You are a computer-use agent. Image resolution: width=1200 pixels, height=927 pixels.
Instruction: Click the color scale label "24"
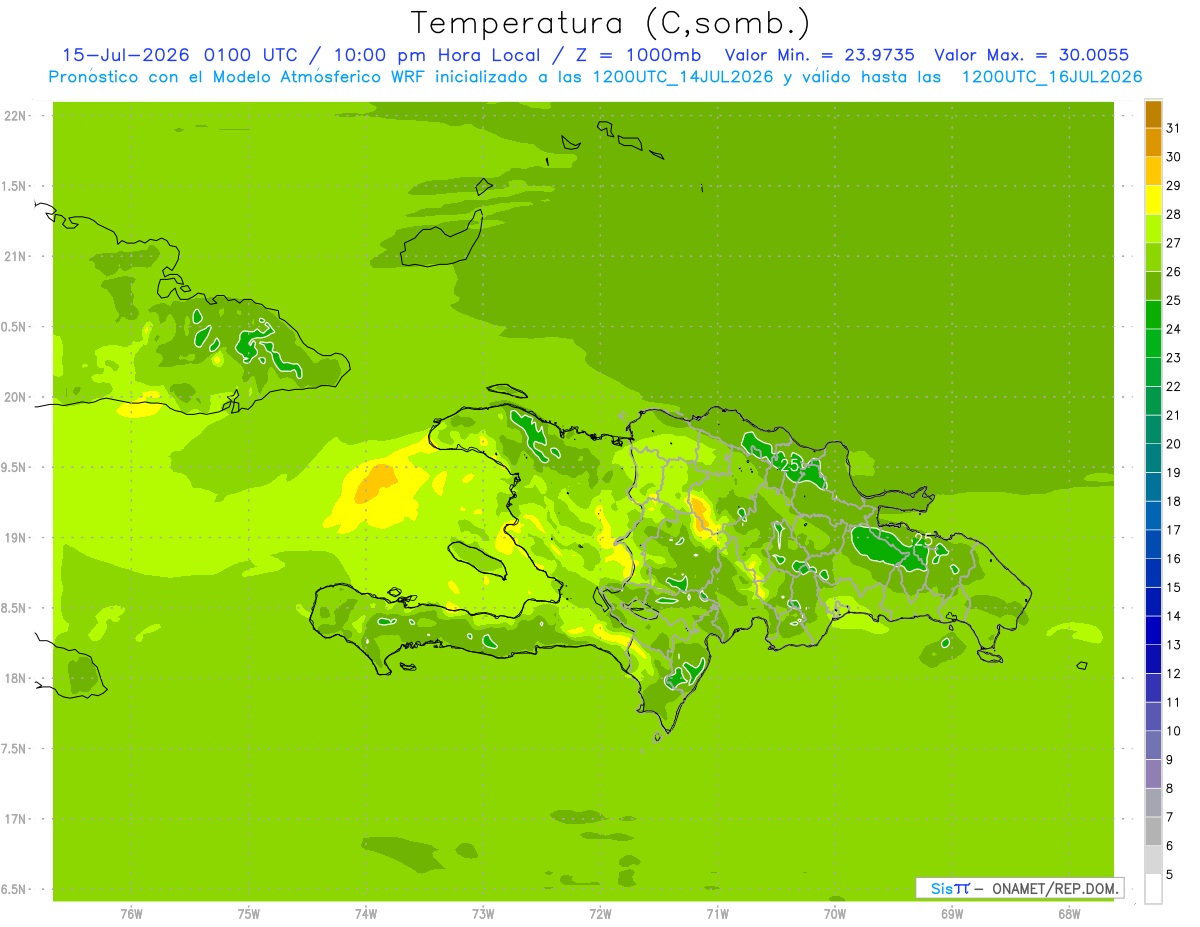tap(1173, 329)
